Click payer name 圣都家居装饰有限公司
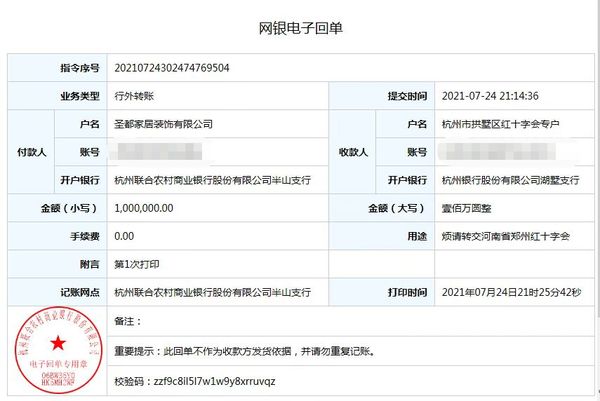 pyautogui.click(x=163, y=124)
